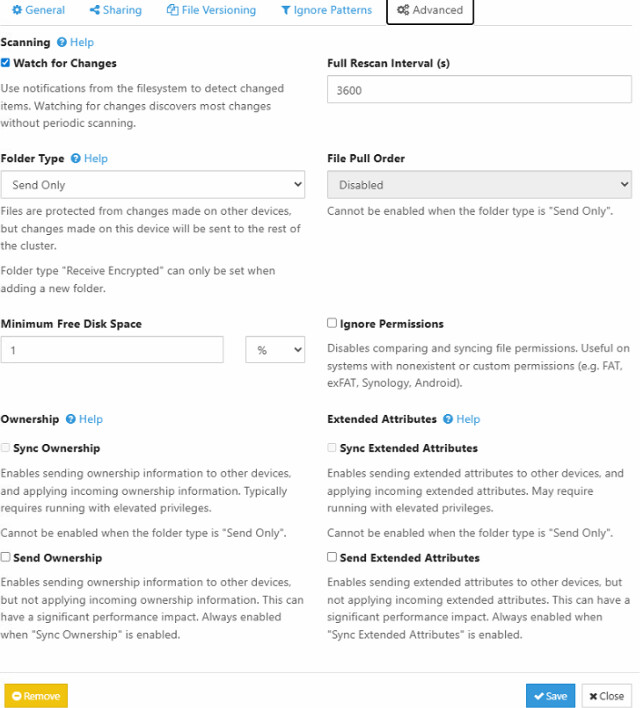Click the General tab's gear icon

tap(18, 10)
